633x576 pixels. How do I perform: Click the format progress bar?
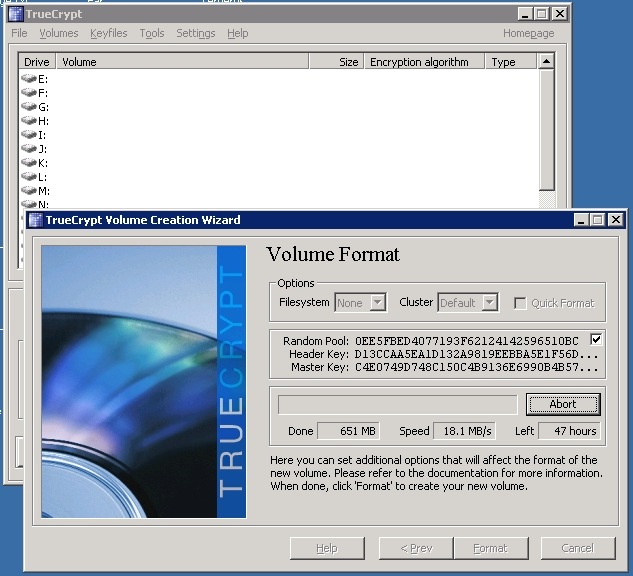[397, 404]
